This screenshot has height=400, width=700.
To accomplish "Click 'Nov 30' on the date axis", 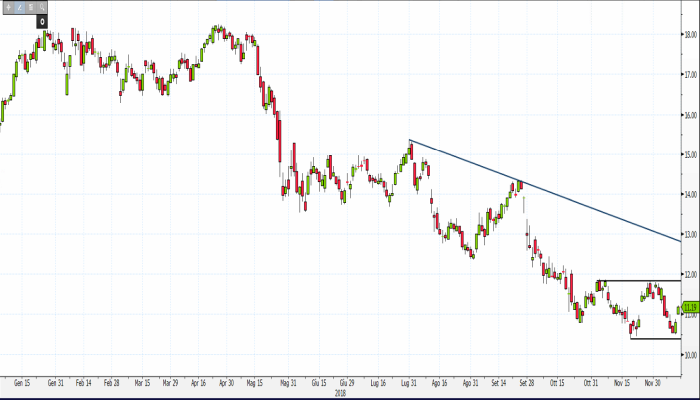I will point(651,382).
